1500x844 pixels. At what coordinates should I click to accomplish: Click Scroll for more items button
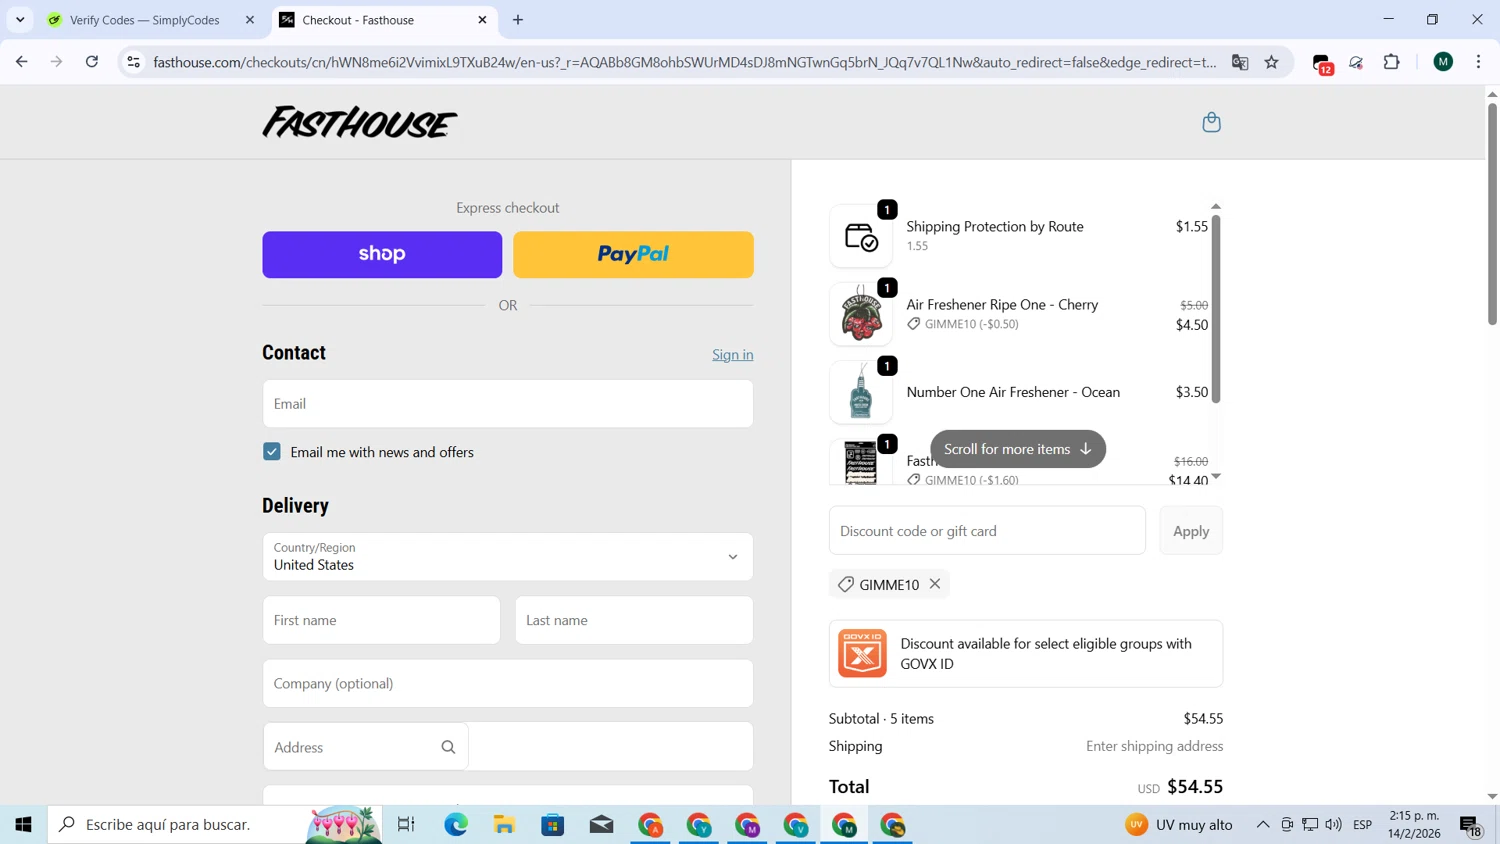tap(1018, 449)
